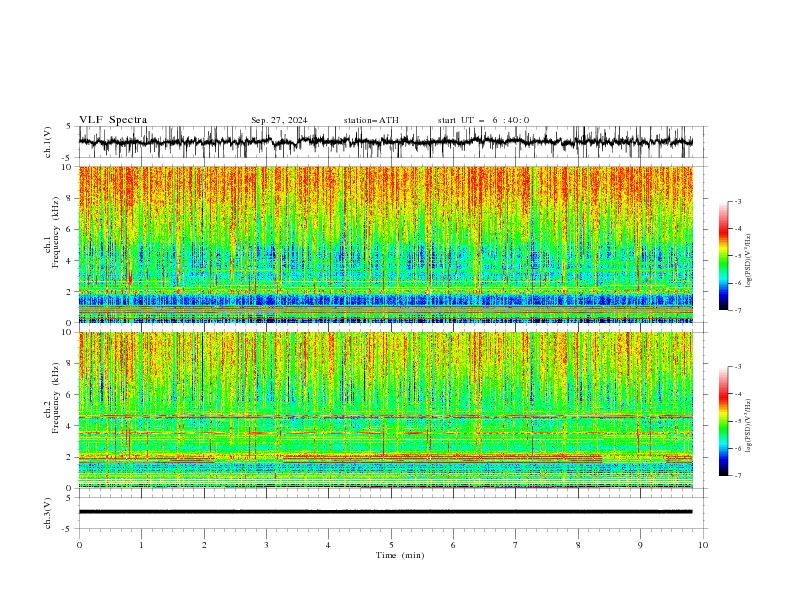Click the "Time (min)" axis label

[x=400, y=555]
